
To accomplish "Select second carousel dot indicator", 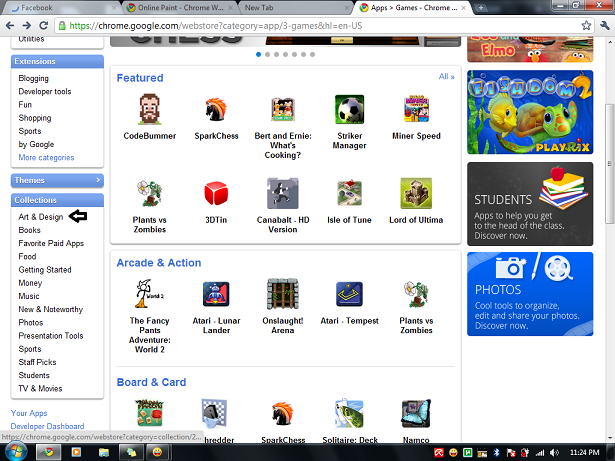I will (267, 55).
